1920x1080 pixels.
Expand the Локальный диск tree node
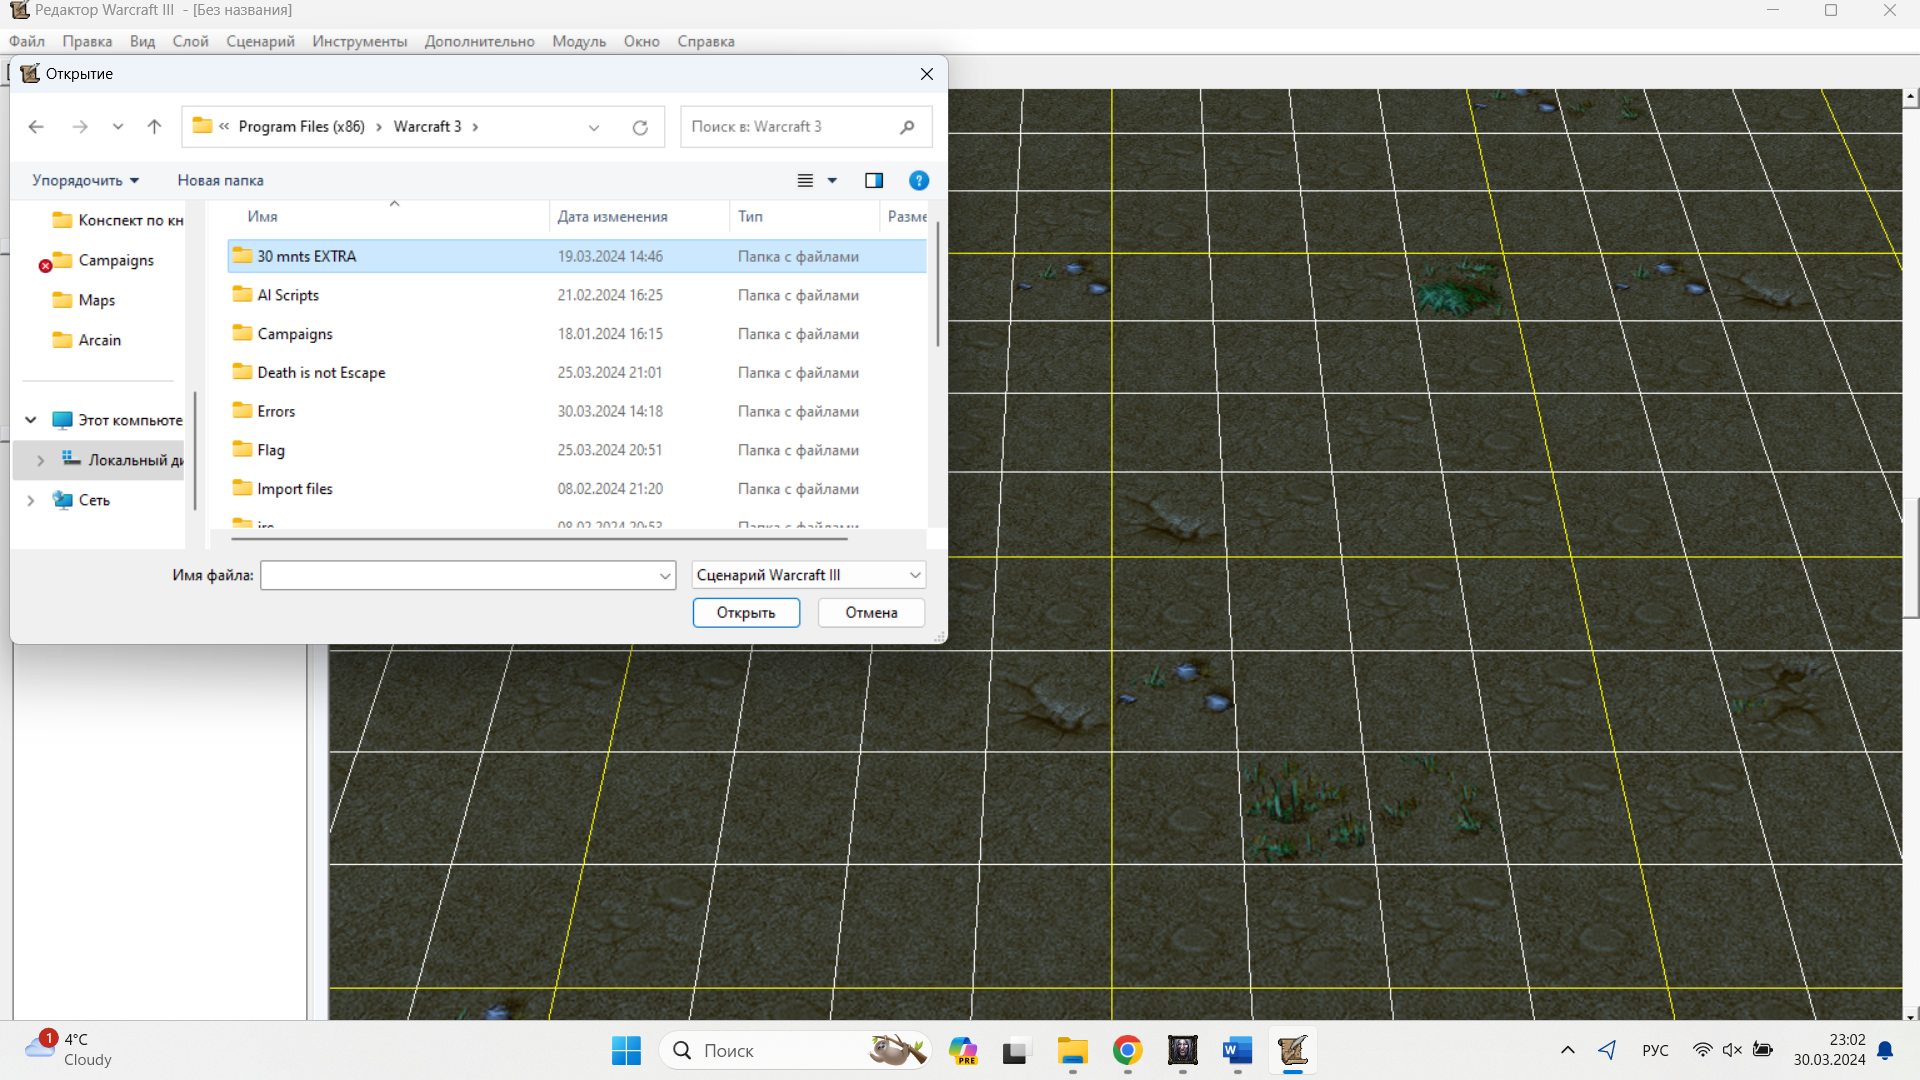pos(40,460)
